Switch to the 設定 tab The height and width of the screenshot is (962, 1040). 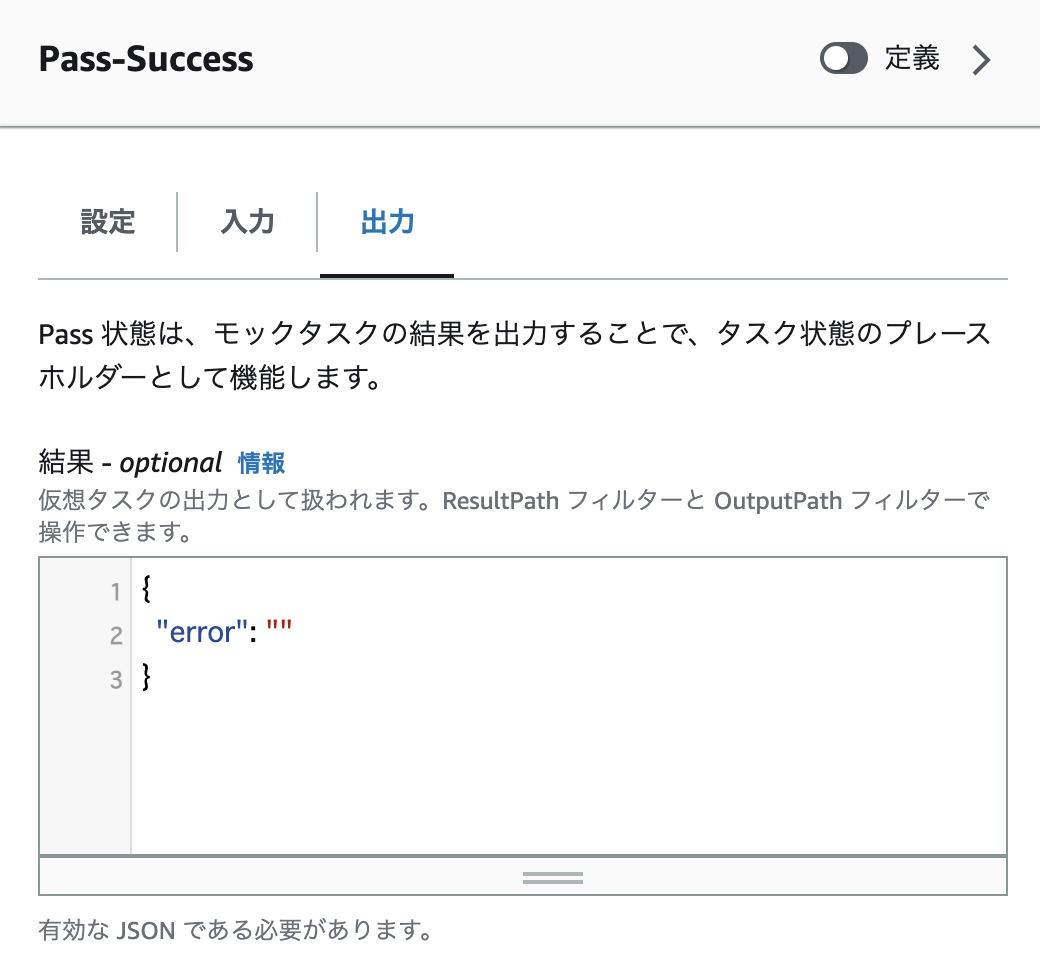107,222
